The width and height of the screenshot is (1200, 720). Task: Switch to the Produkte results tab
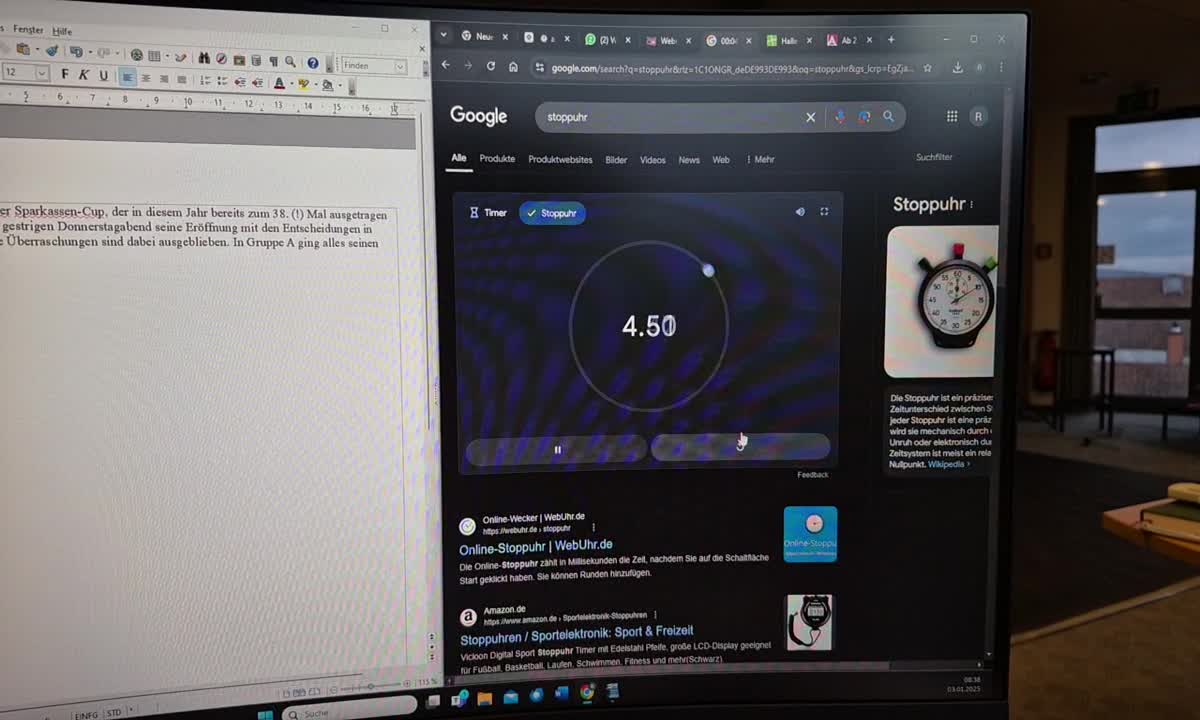coord(497,159)
